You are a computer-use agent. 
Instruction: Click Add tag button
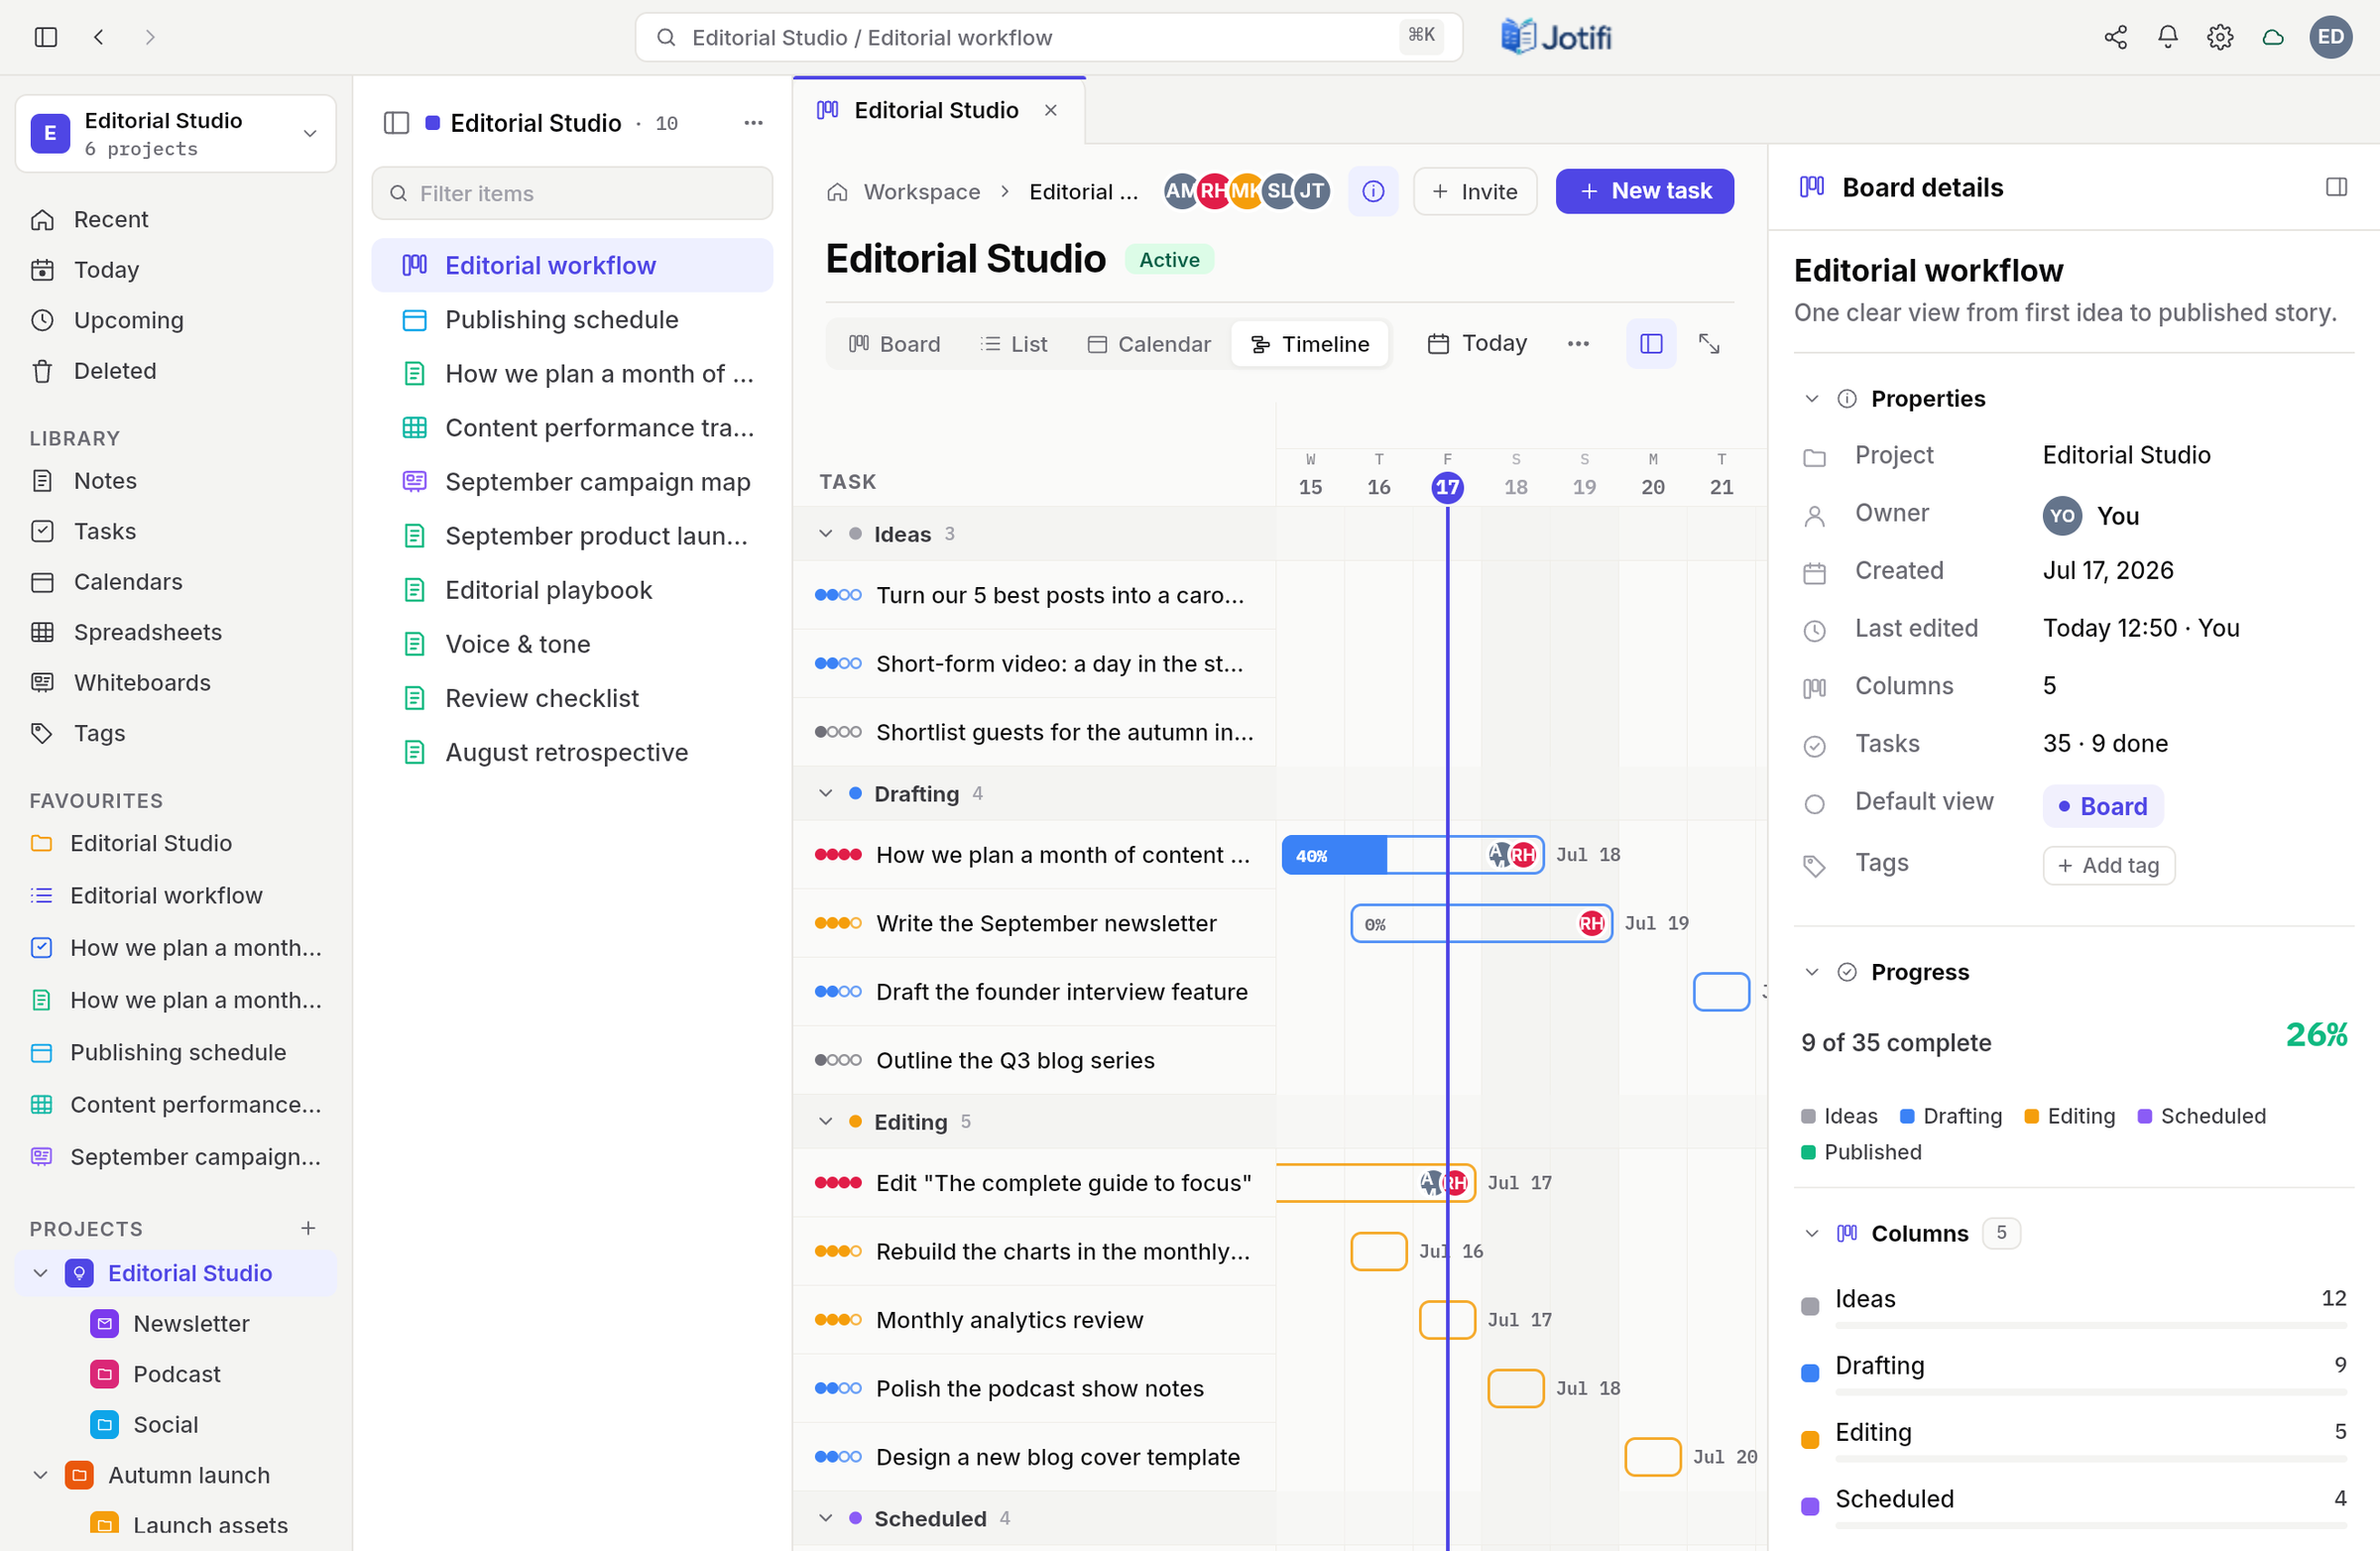[x=2109, y=865]
